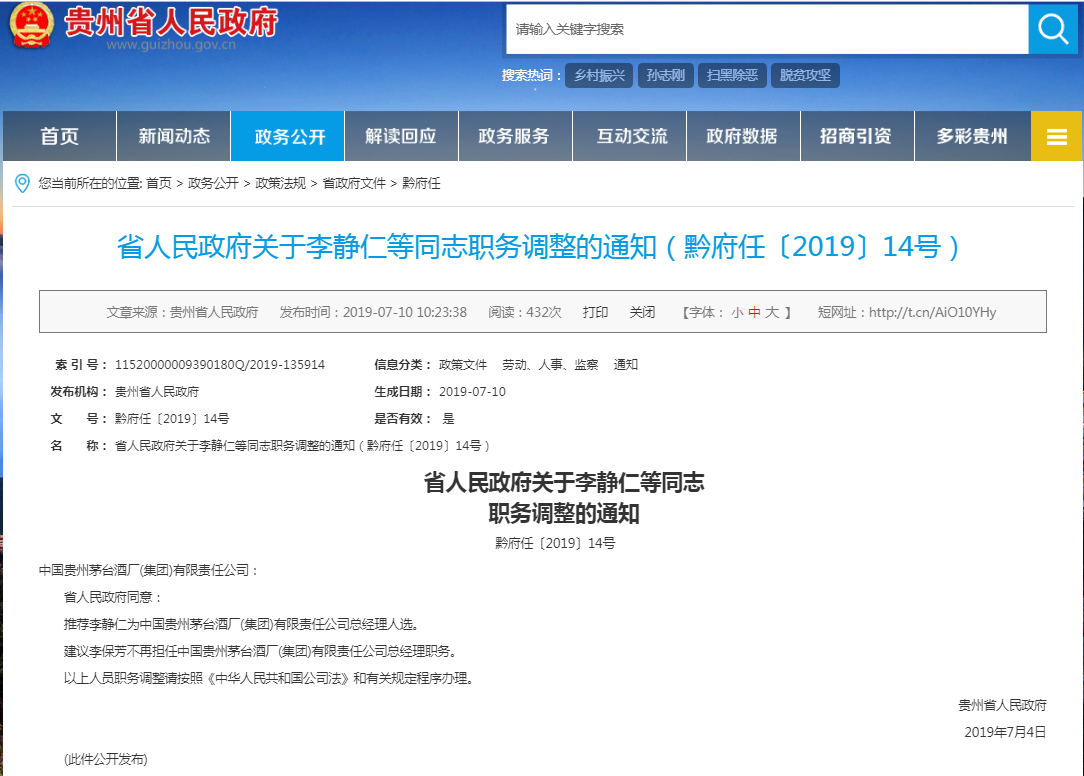Click 政策法规 in the breadcrumb
This screenshot has height=776, width=1084.
tap(280, 183)
